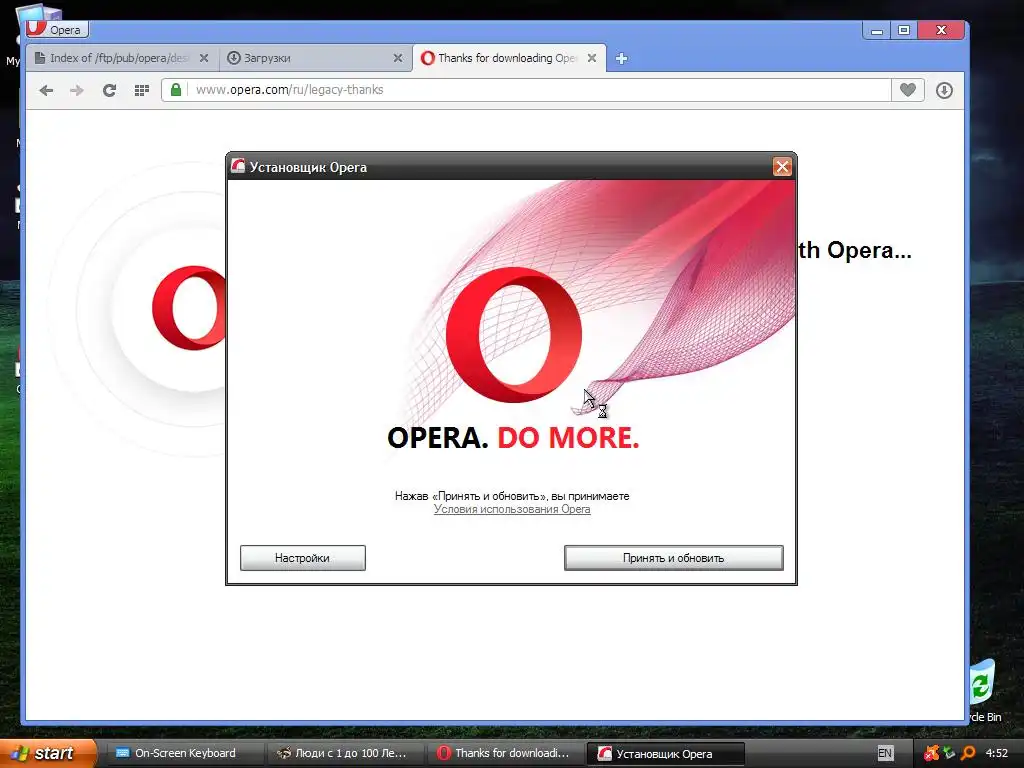The width and height of the screenshot is (1024, 768).
Task: Switch to the 'Загрузки' tab
Action: coord(315,58)
